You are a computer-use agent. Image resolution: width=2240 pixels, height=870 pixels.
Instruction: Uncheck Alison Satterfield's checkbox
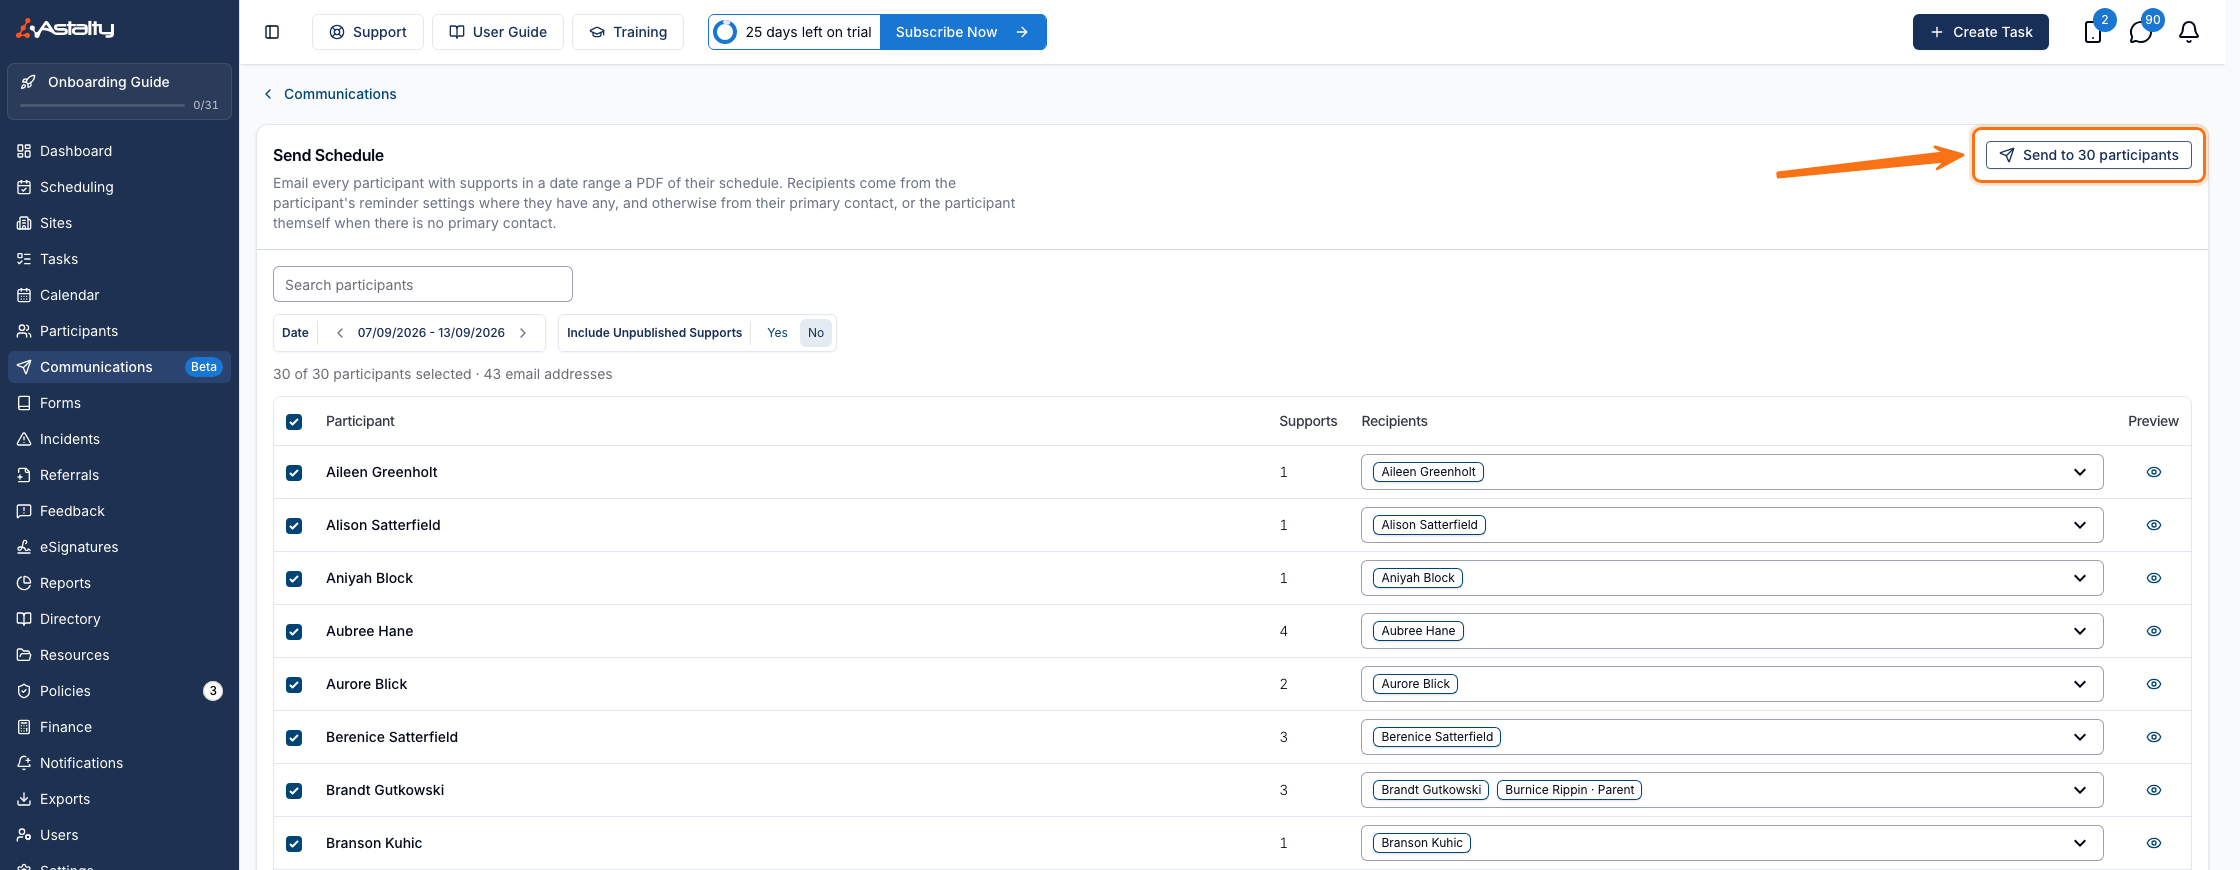click(x=294, y=526)
